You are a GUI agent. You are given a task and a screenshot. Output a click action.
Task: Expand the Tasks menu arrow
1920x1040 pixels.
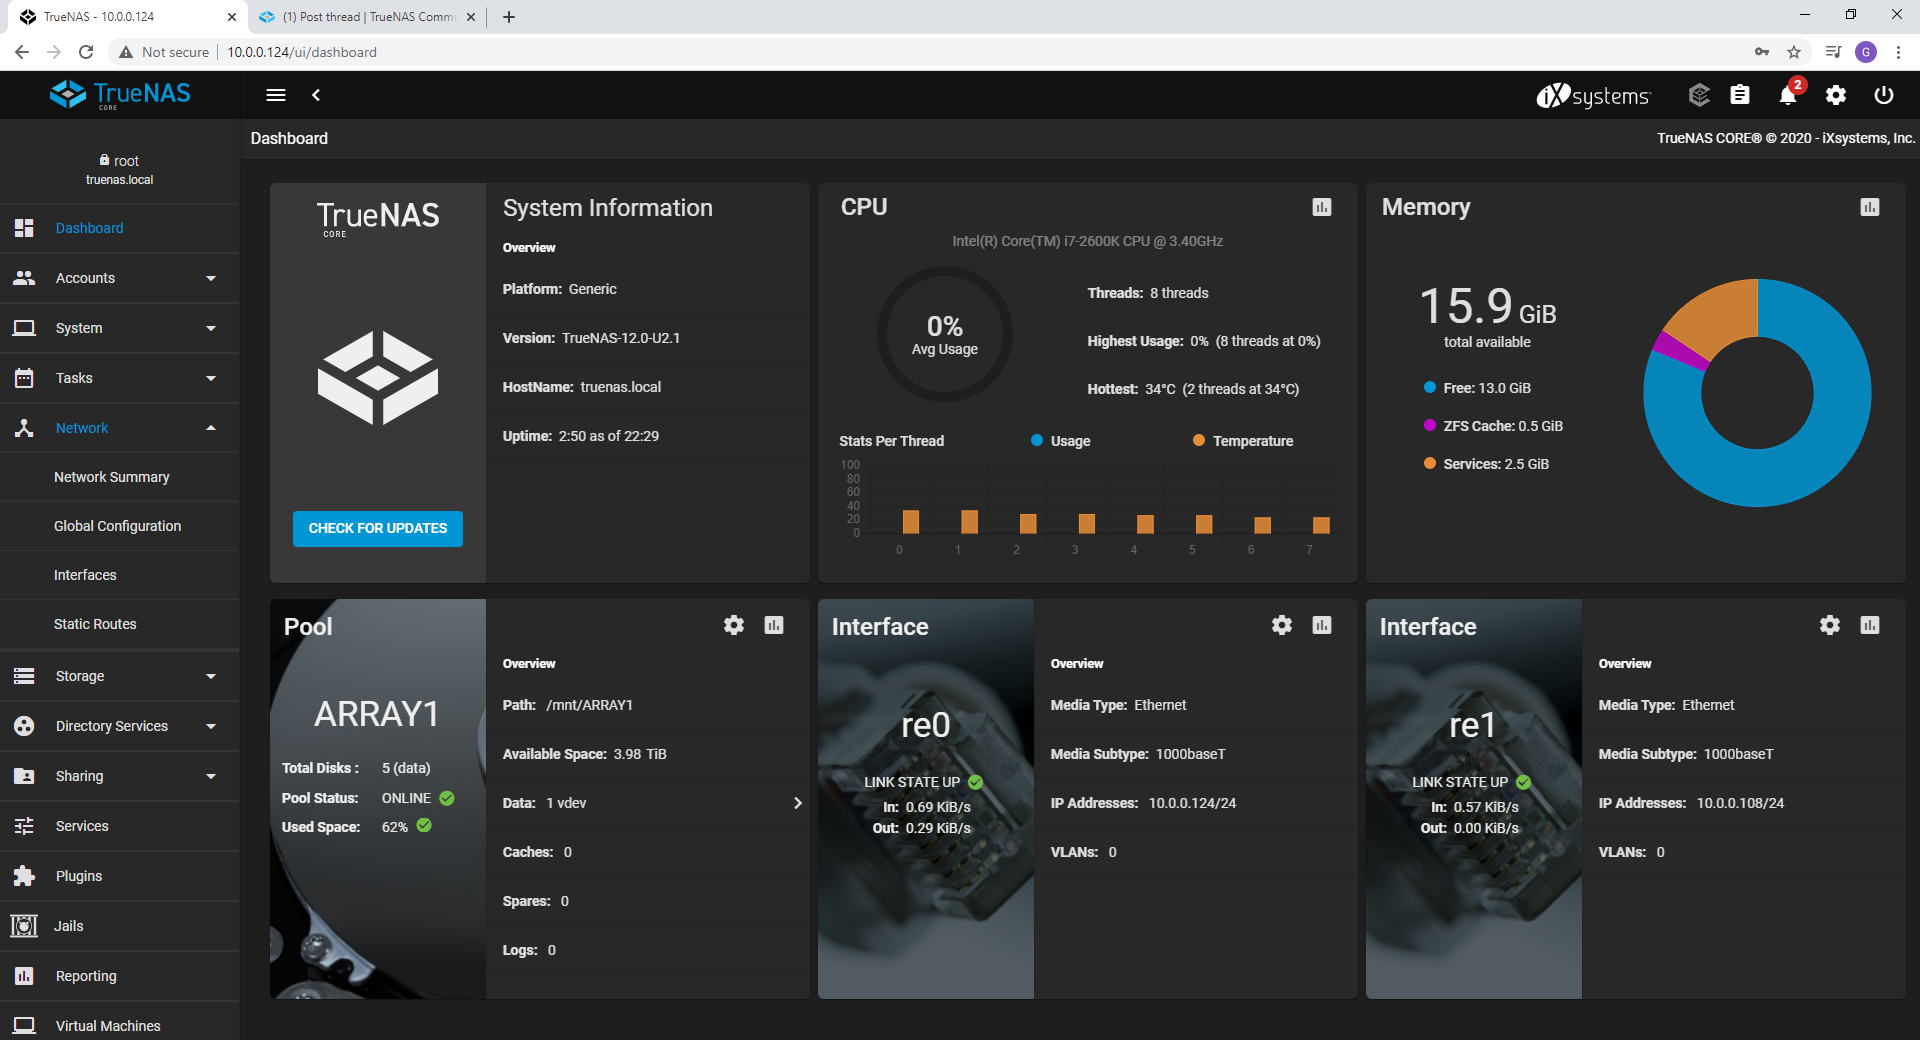[x=211, y=378]
